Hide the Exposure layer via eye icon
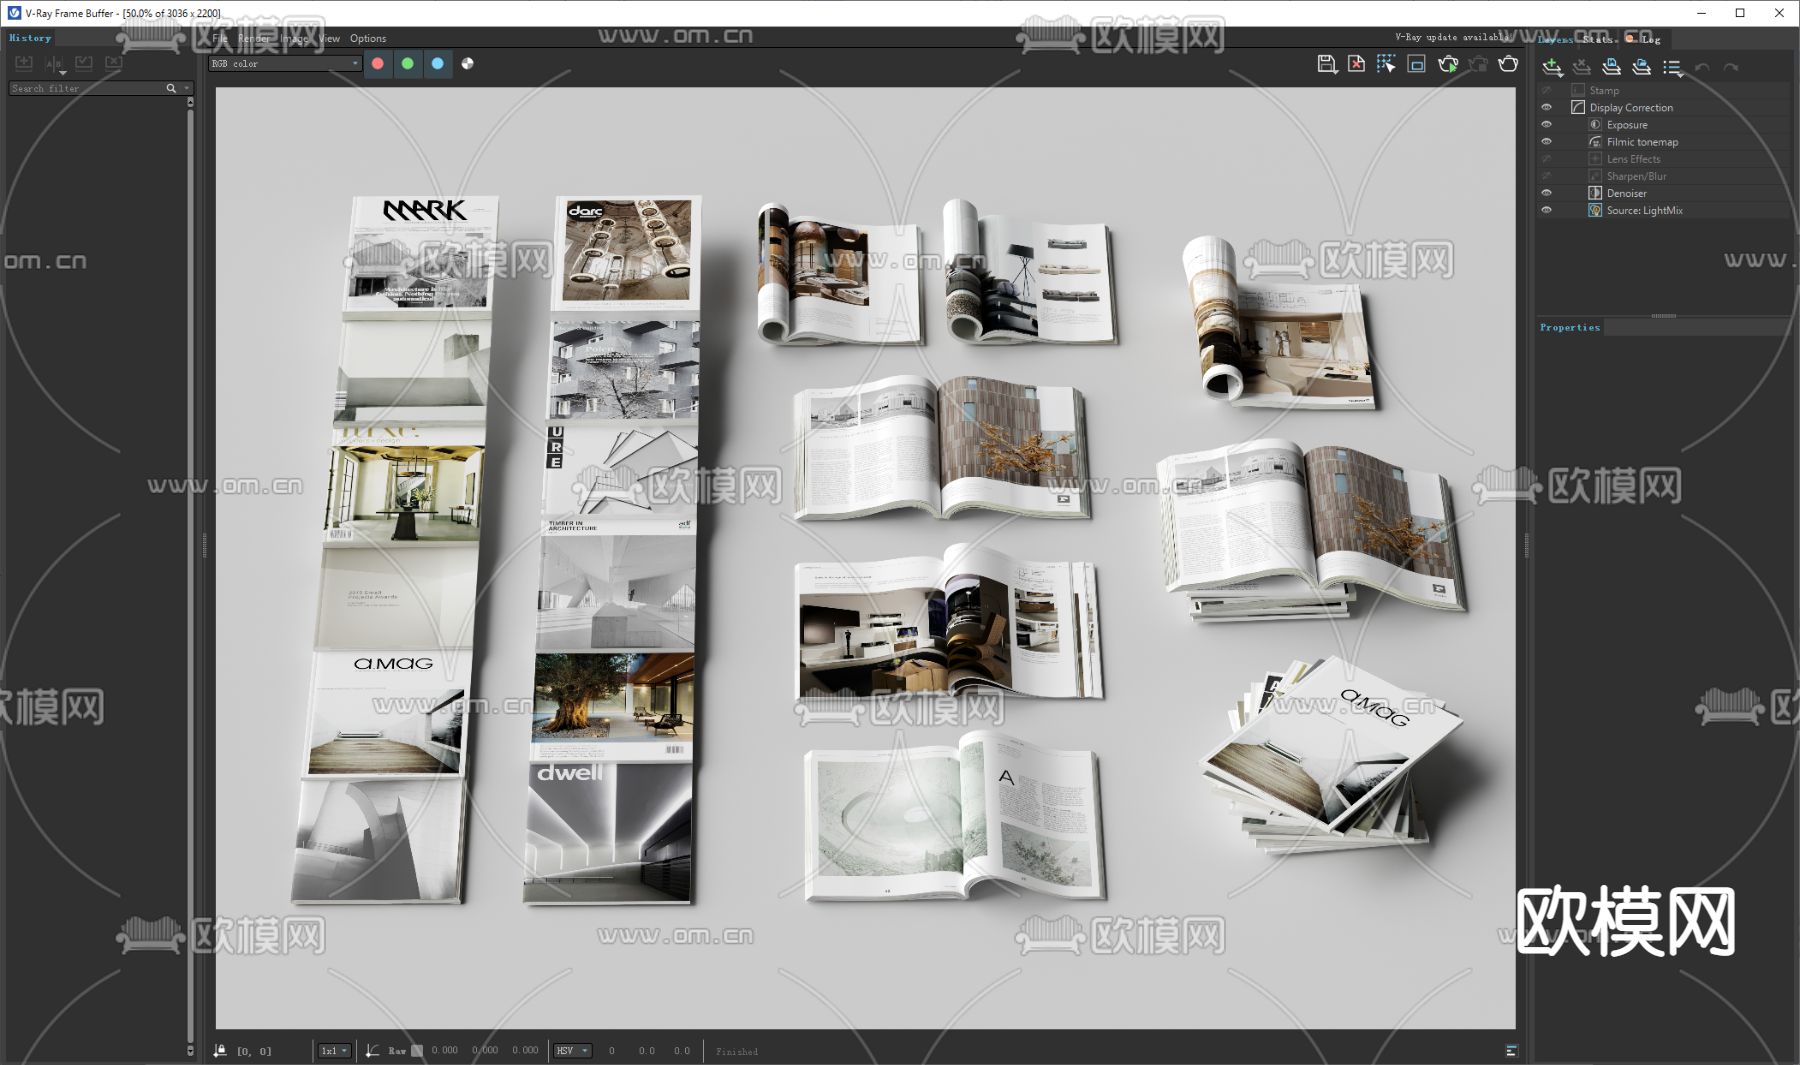1800x1065 pixels. [x=1546, y=125]
